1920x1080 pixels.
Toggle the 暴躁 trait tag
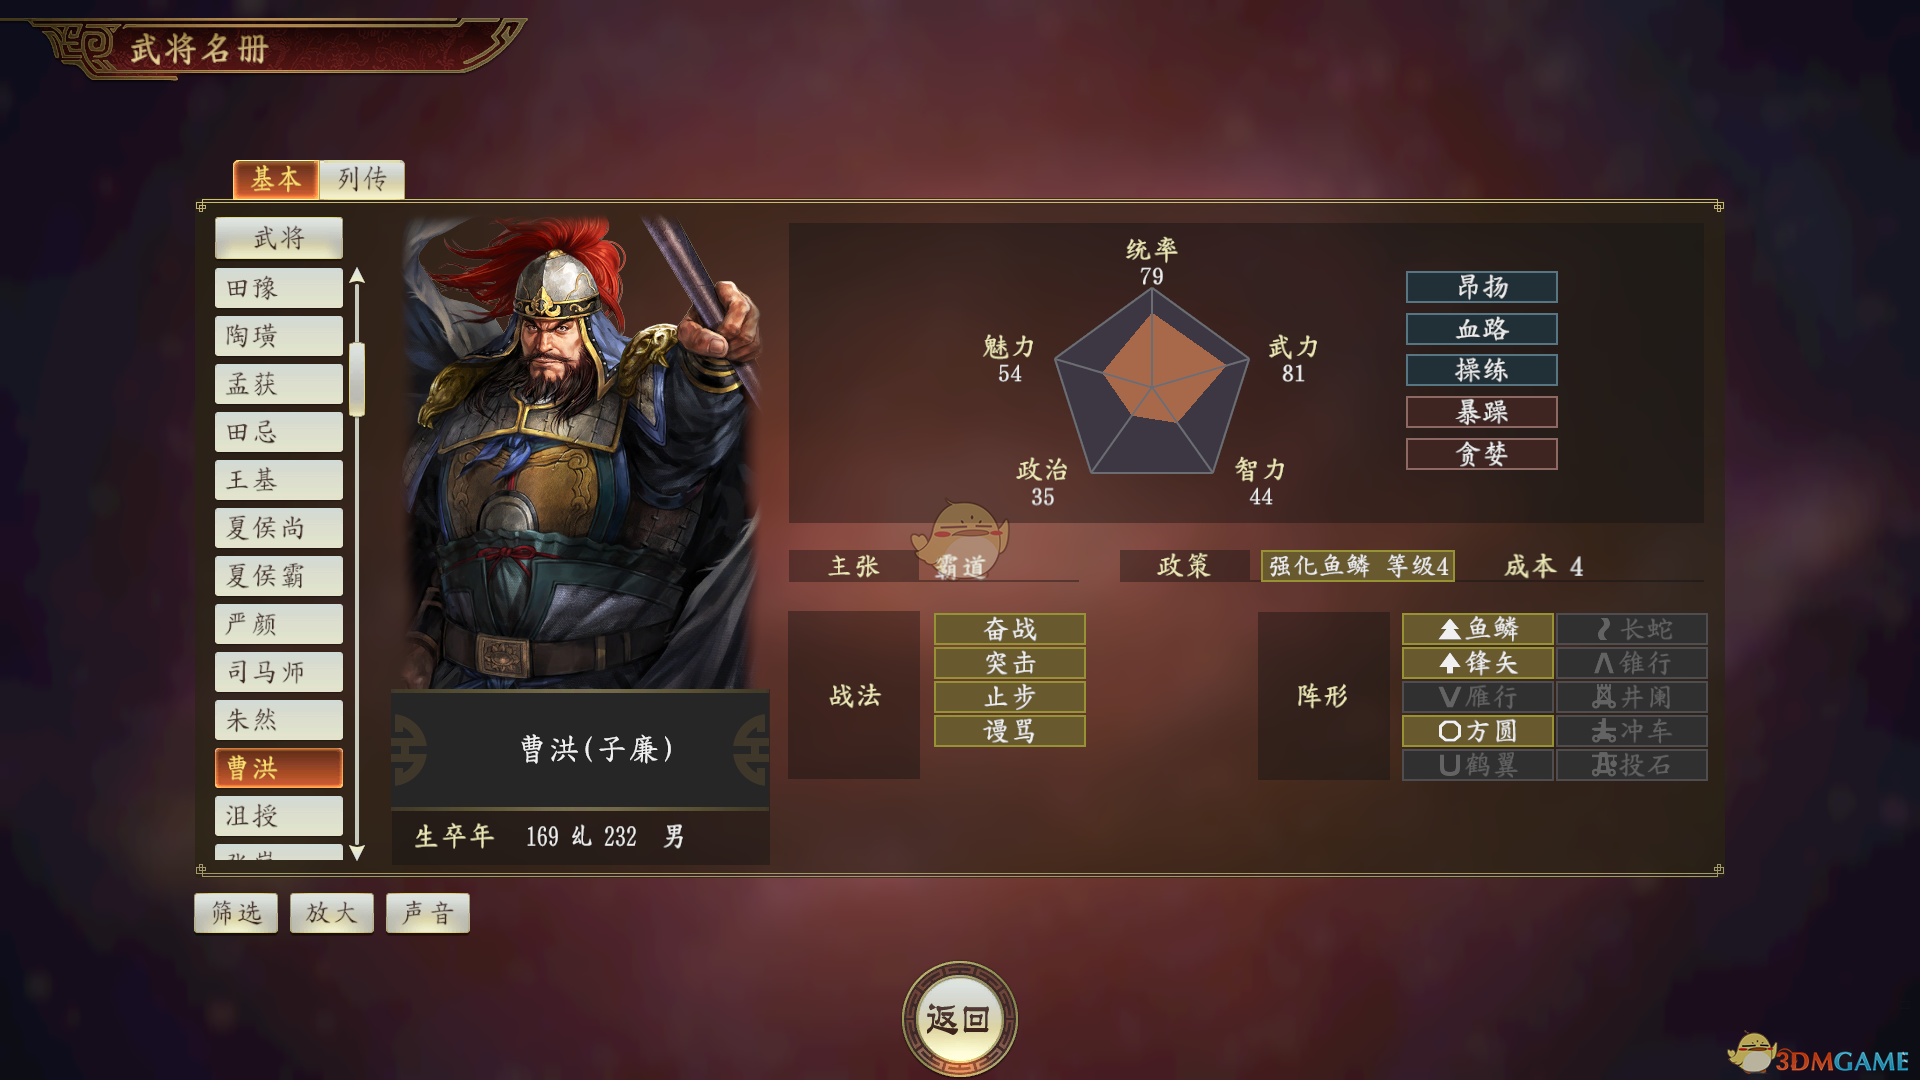click(x=1481, y=412)
